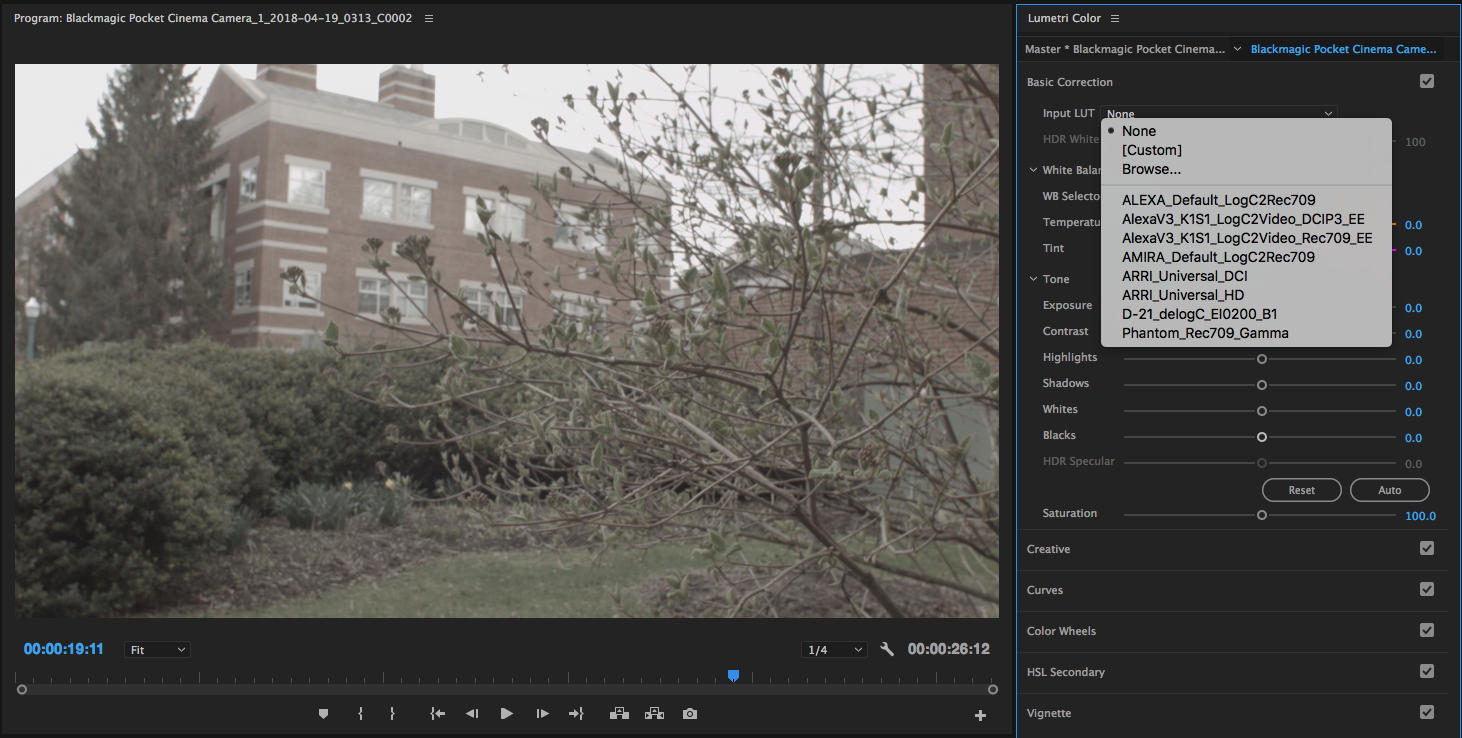1462x738 pixels.
Task: Click the Mark Out icon
Action: tap(392, 713)
